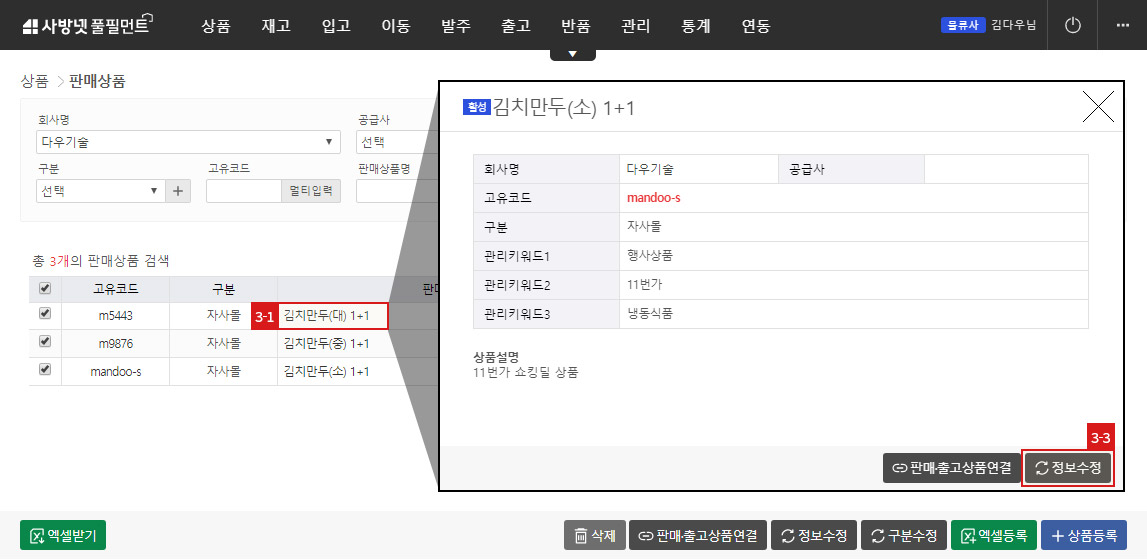The width and height of the screenshot is (1147, 560).
Task: Open product 김치만두(대) 1+1 in the list
Action: [326, 316]
